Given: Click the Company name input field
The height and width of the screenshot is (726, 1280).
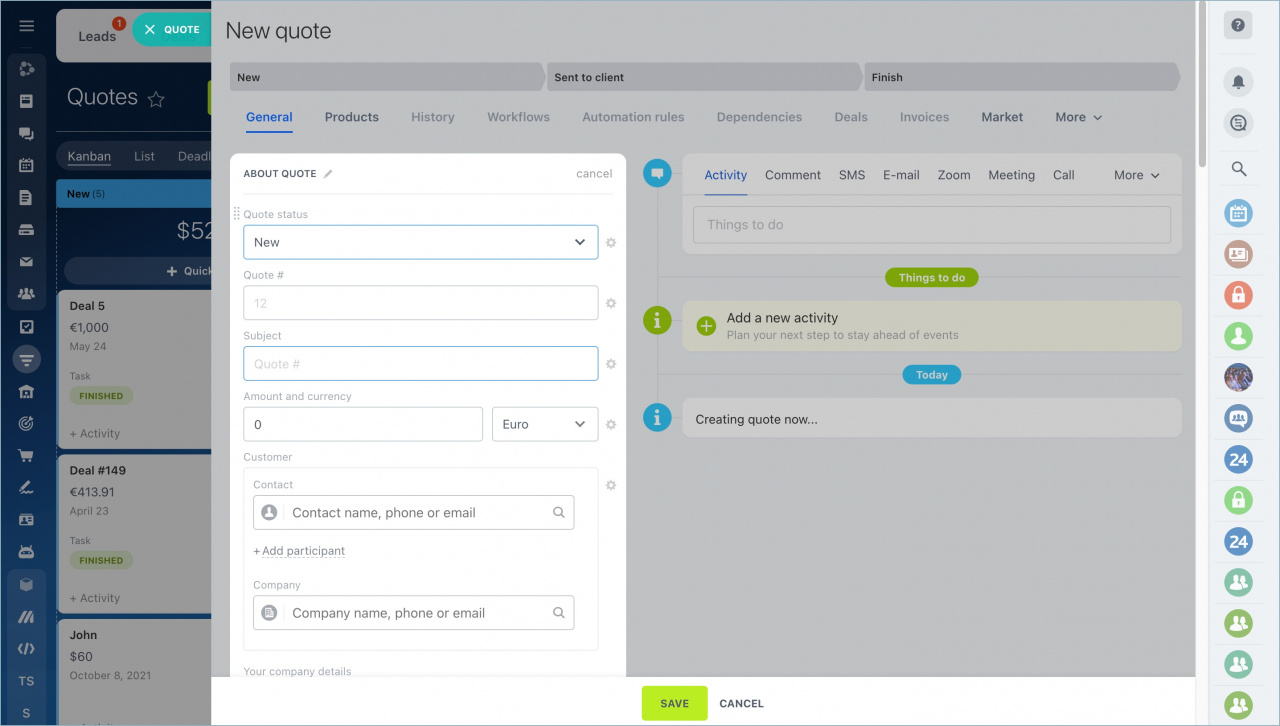Looking at the screenshot, I should [x=414, y=613].
